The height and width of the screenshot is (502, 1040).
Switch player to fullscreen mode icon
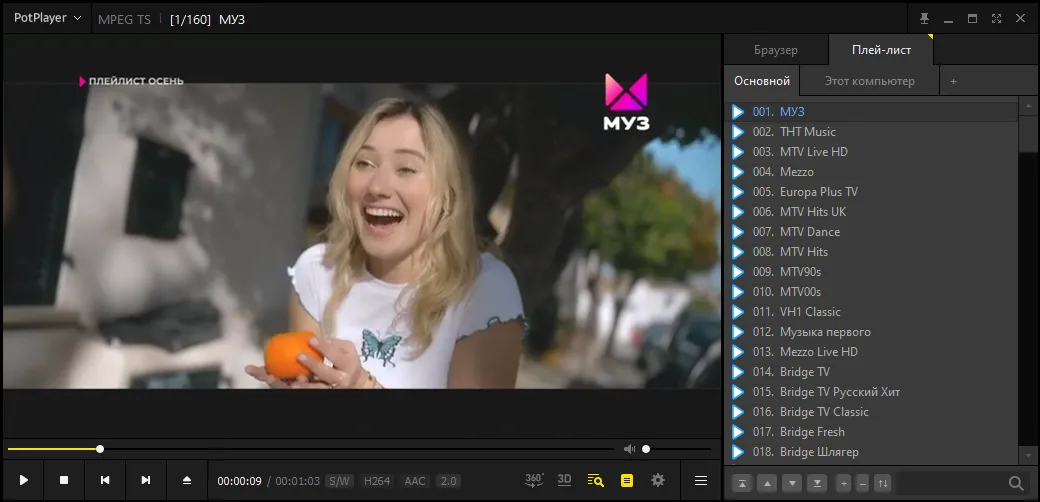click(x=996, y=19)
